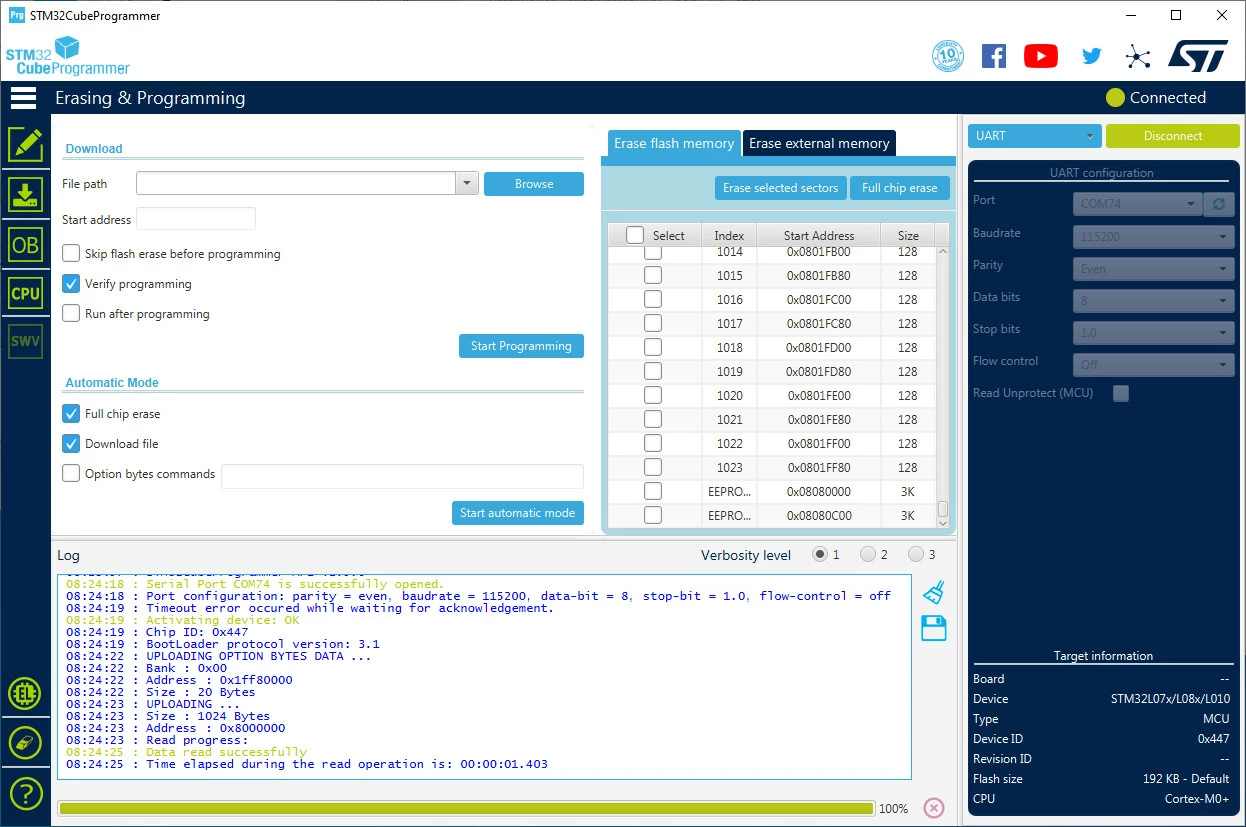Open Memory & File editing pencil icon
1246x827 pixels.
(x=25, y=145)
